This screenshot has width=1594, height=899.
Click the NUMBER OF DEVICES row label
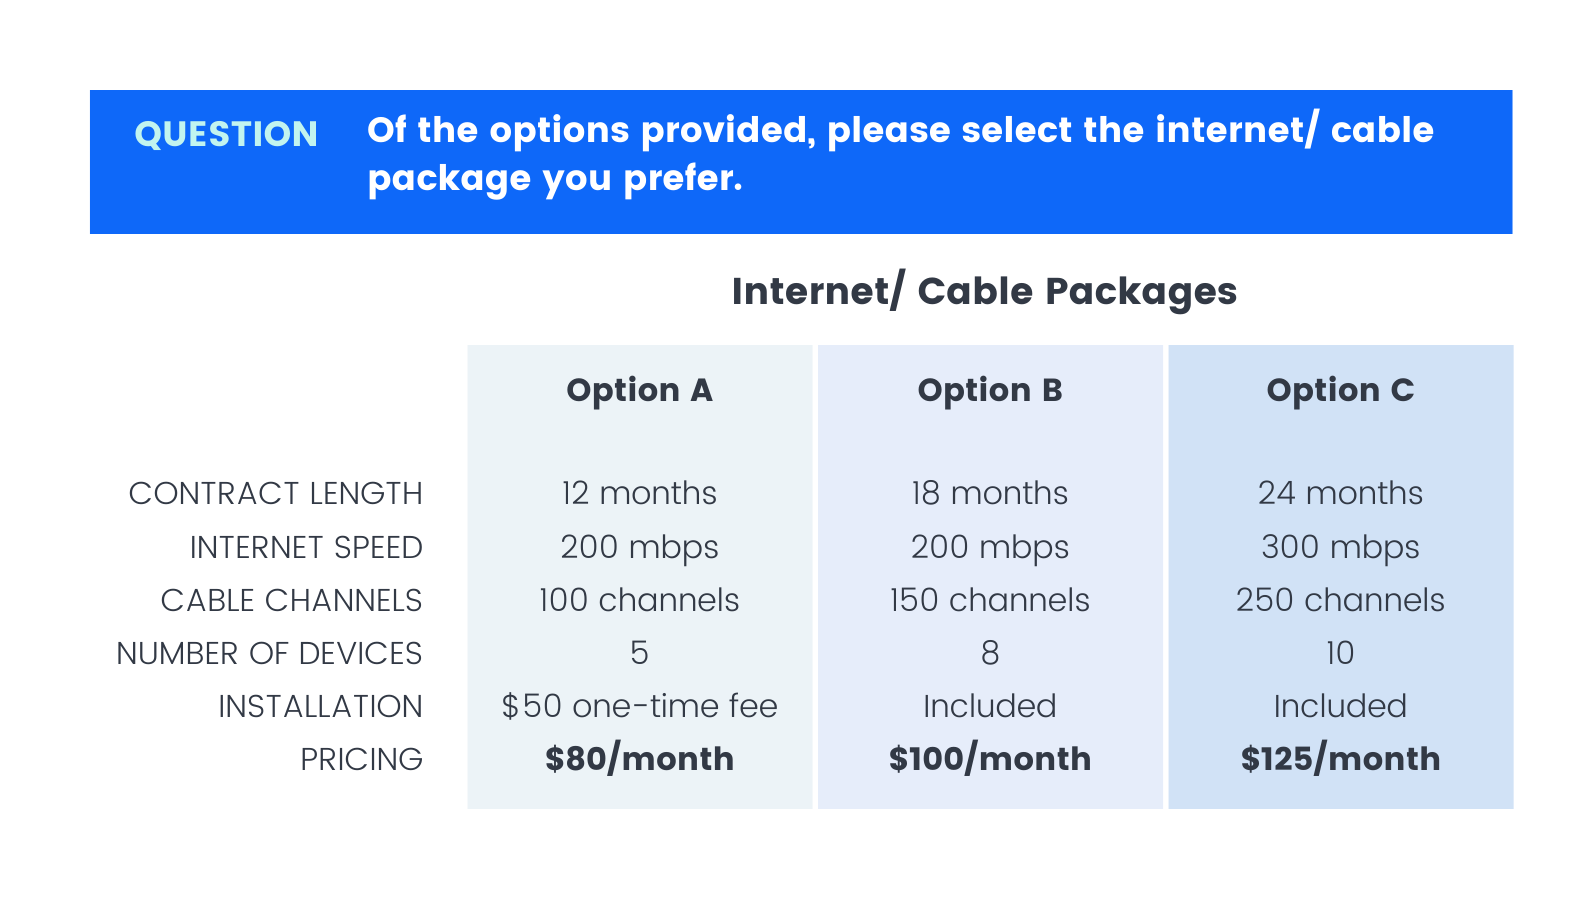269,653
